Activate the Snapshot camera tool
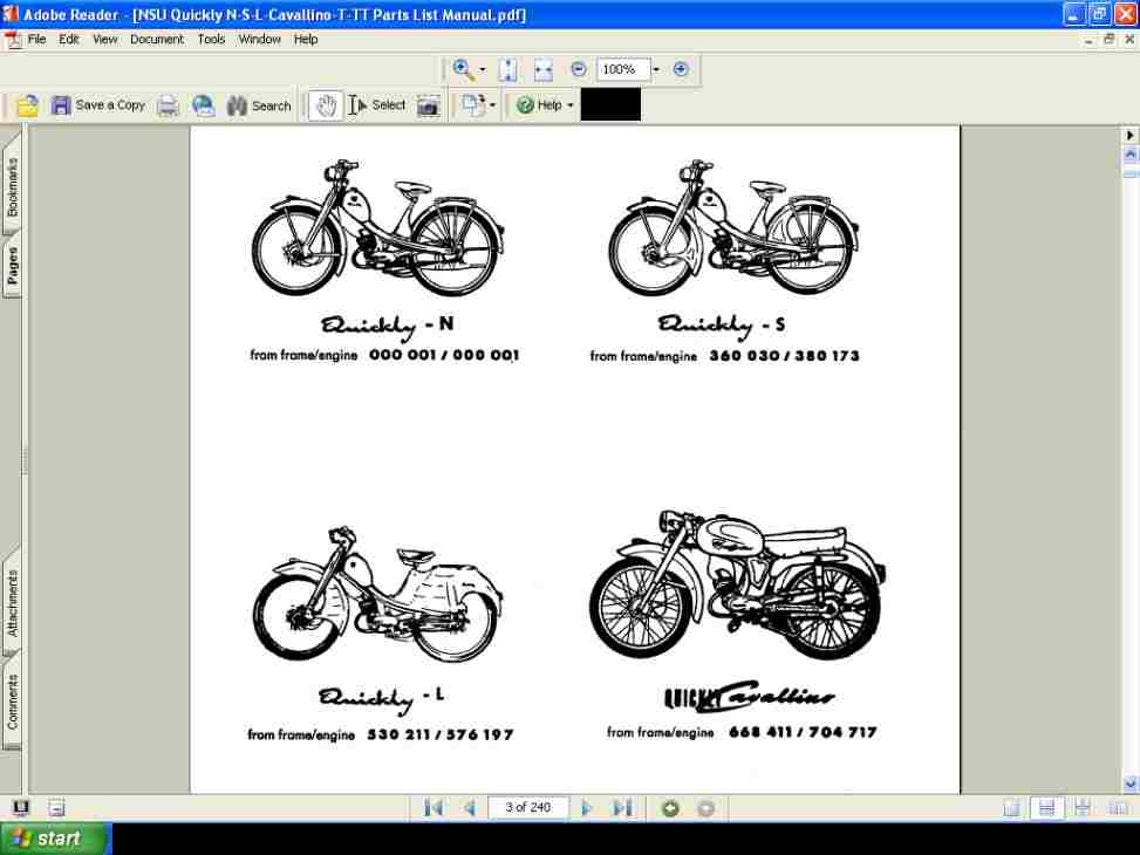This screenshot has height=855, width=1140. coord(427,104)
